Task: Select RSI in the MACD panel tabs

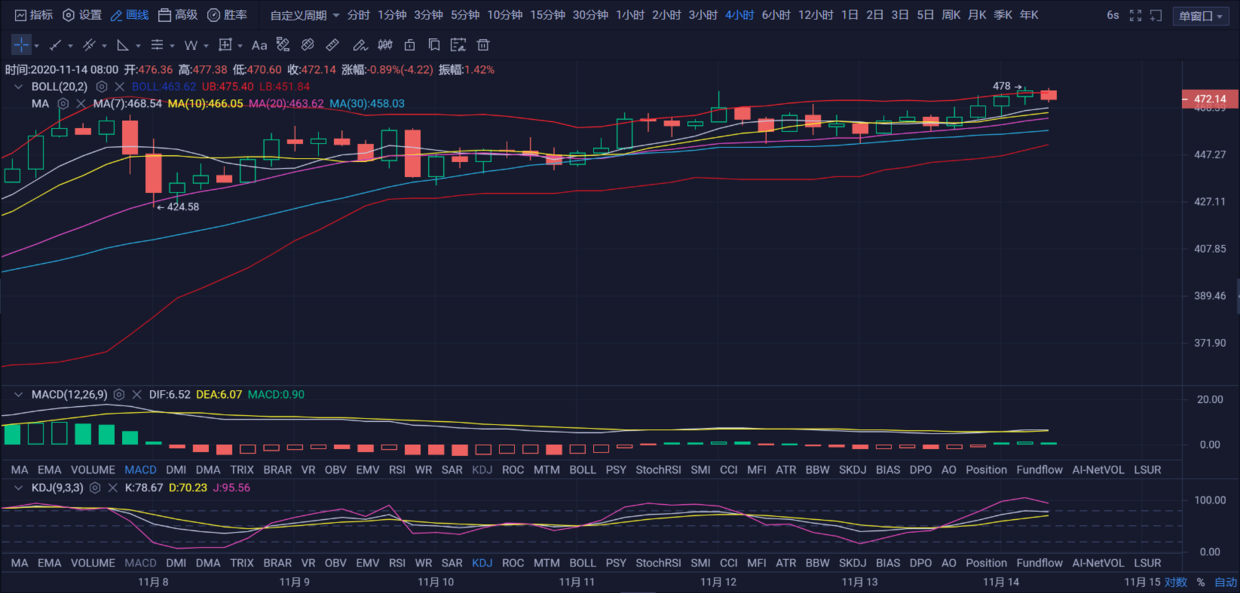Action: [x=397, y=469]
